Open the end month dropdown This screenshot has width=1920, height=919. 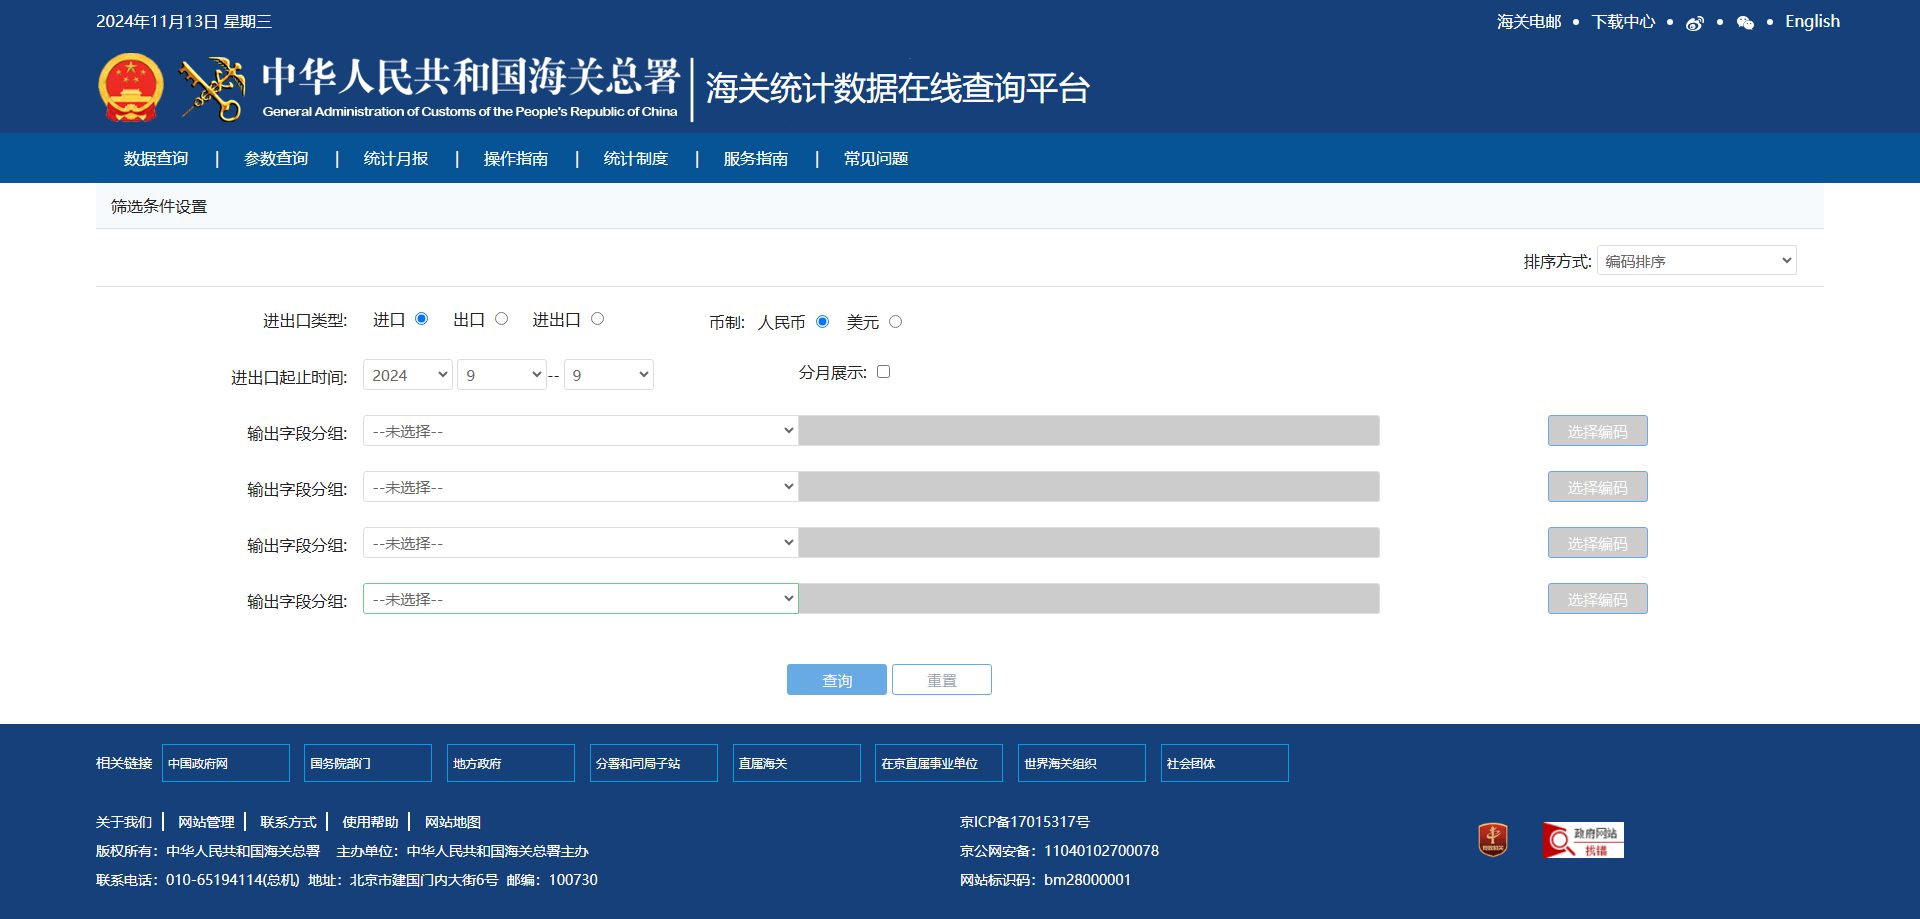pyautogui.click(x=609, y=375)
